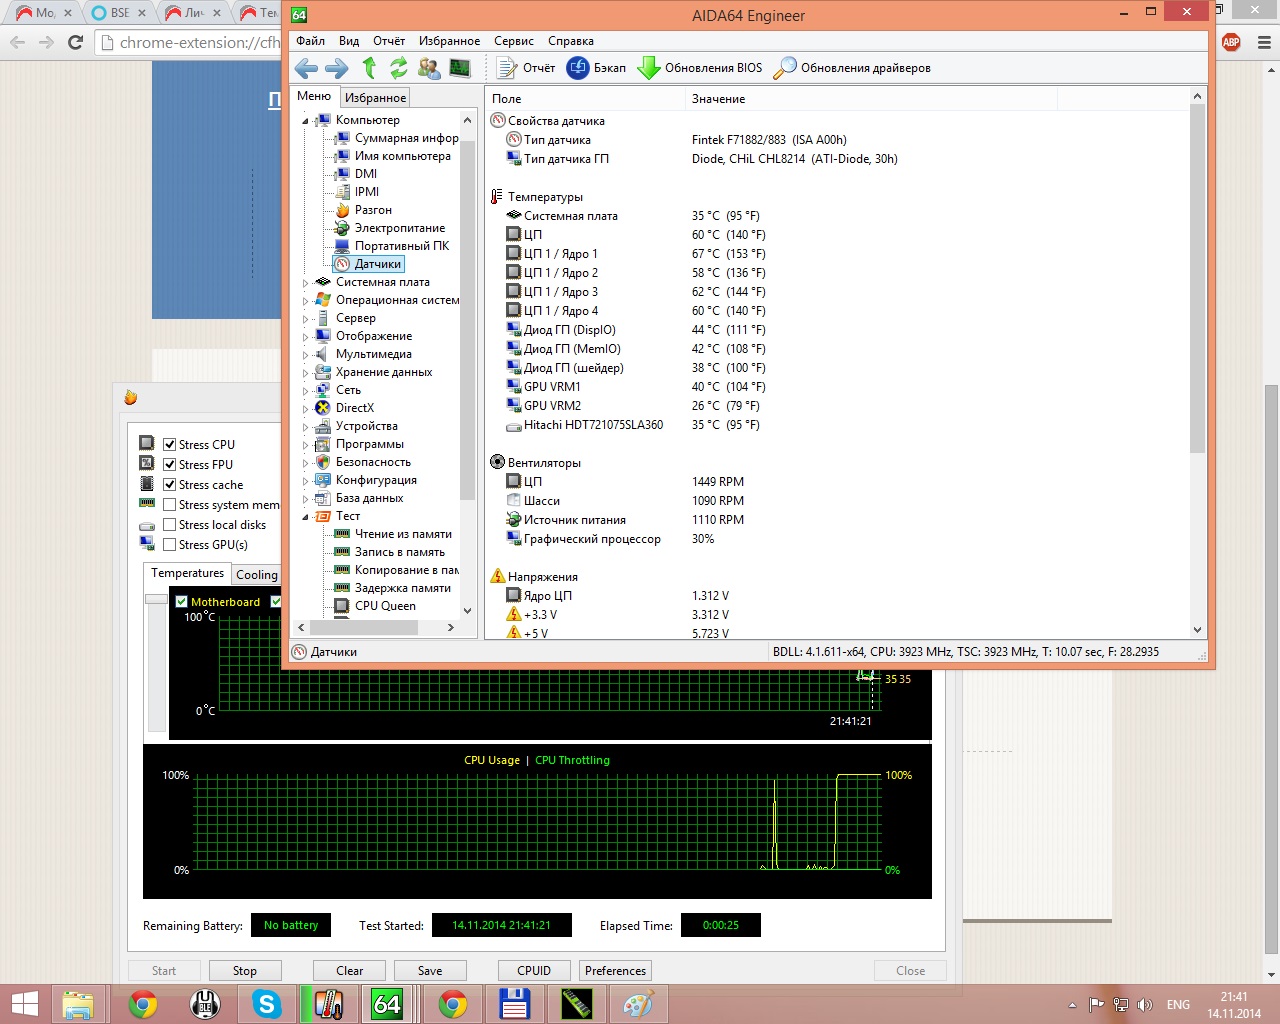Select Разгон in the navigation tree
The image size is (1280, 1024).
click(373, 210)
